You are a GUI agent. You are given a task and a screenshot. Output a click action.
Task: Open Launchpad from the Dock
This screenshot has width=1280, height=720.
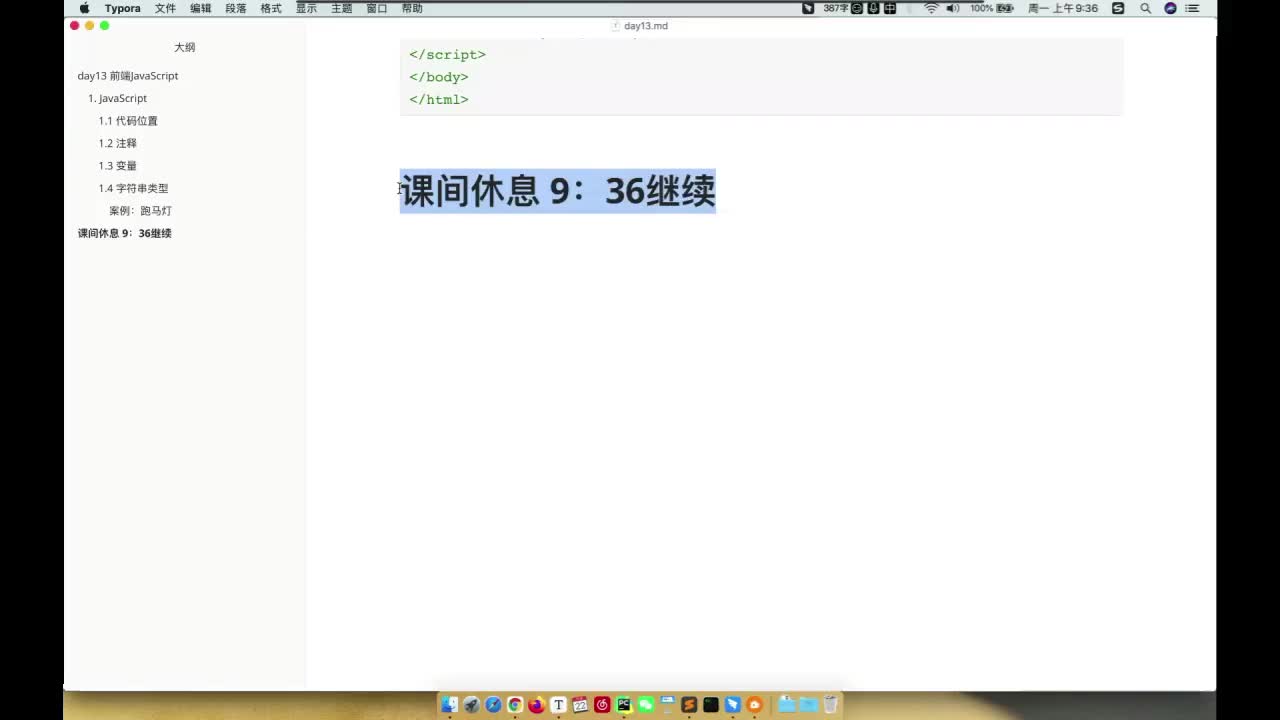click(472, 705)
